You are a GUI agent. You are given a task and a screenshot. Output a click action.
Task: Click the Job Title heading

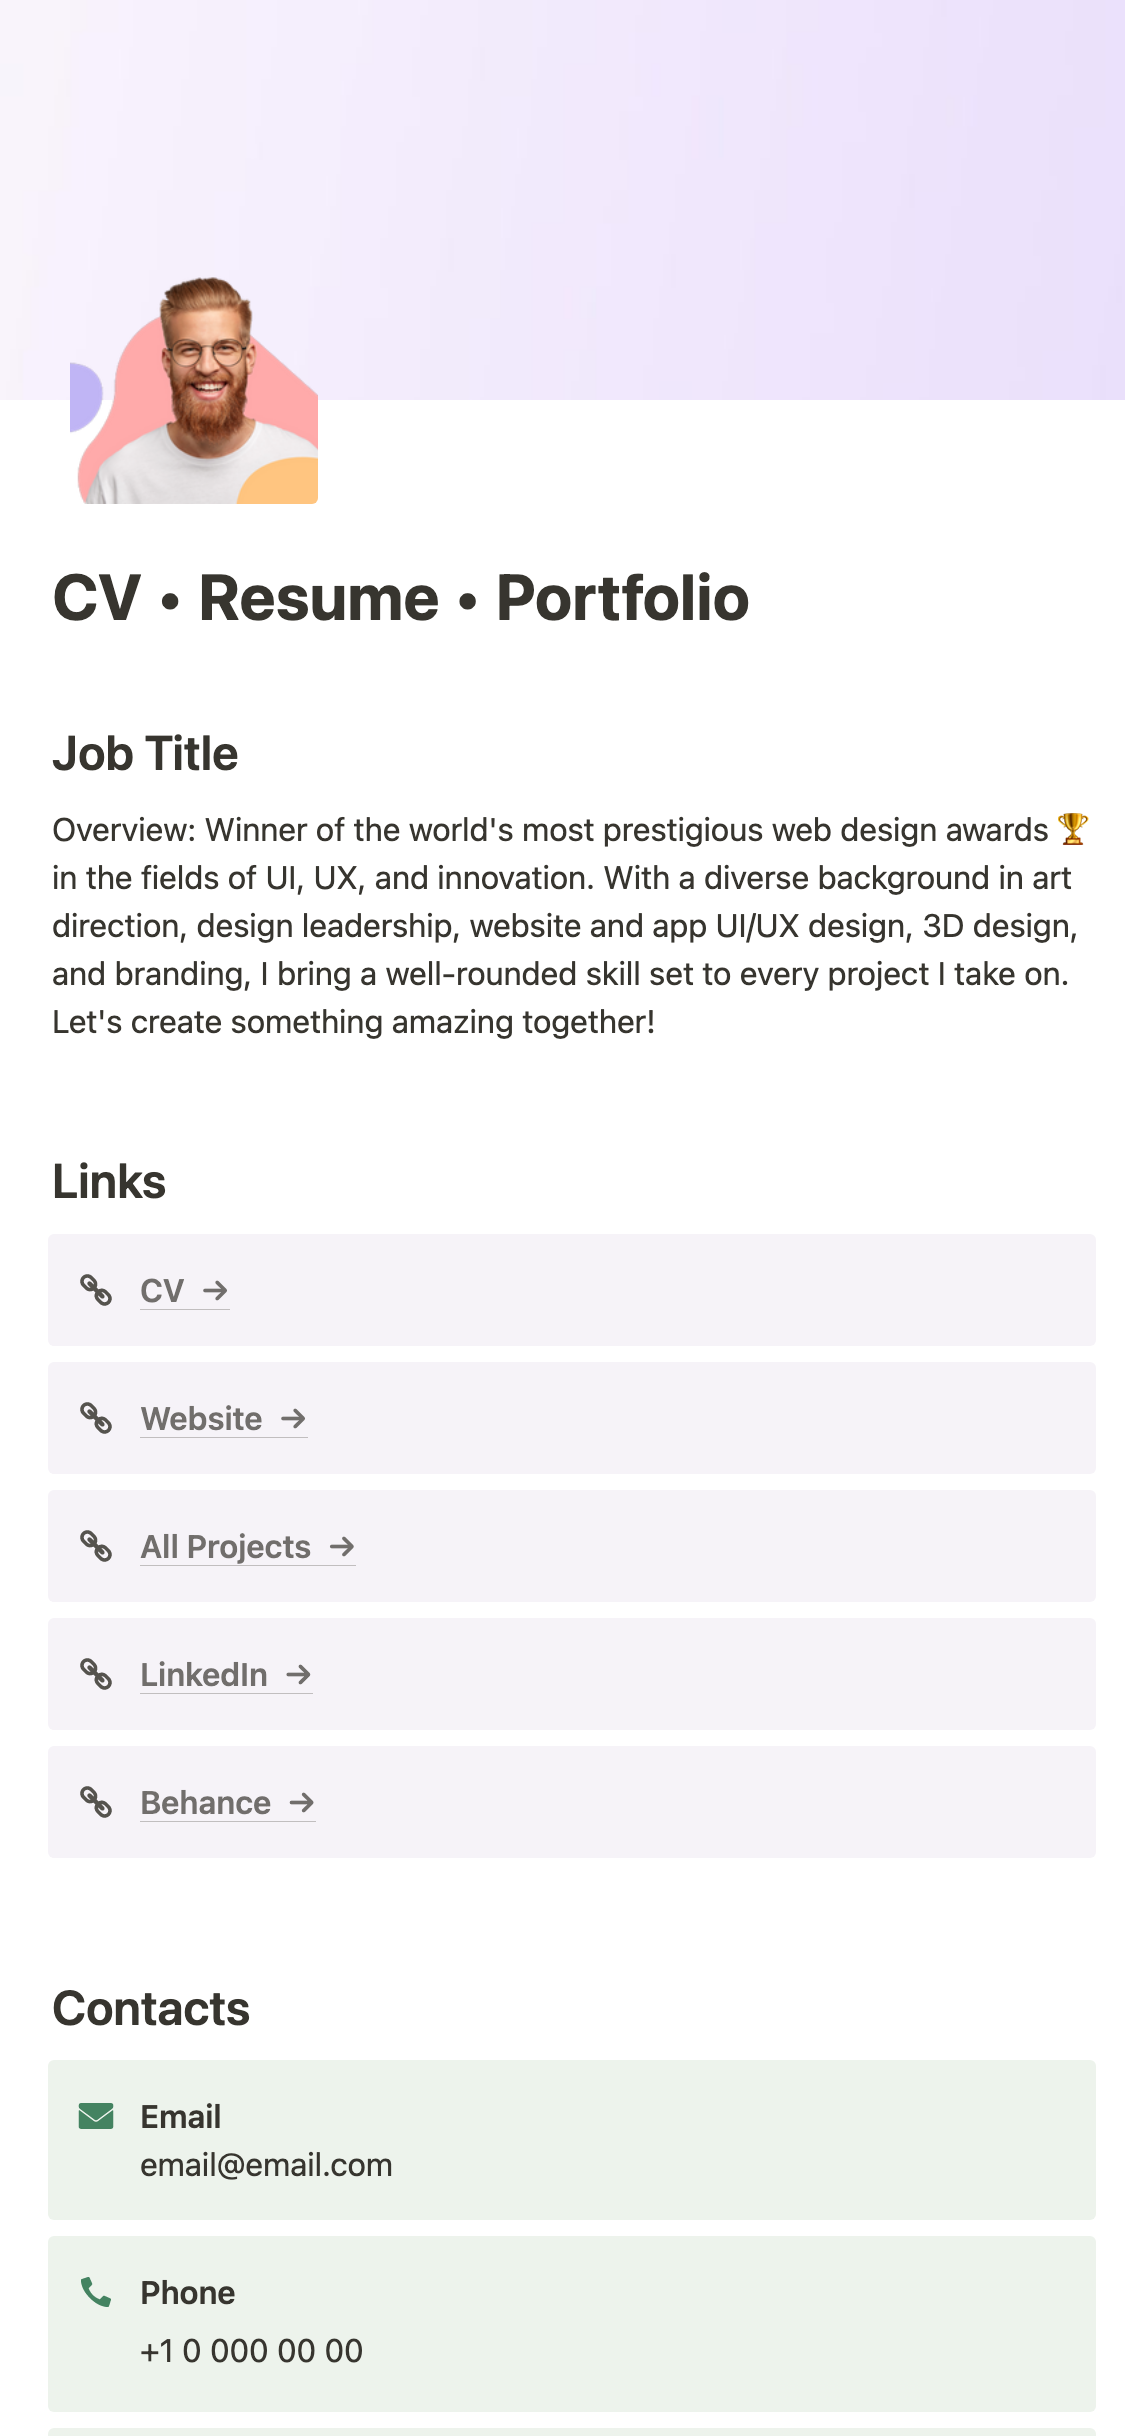pyautogui.click(x=145, y=754)
